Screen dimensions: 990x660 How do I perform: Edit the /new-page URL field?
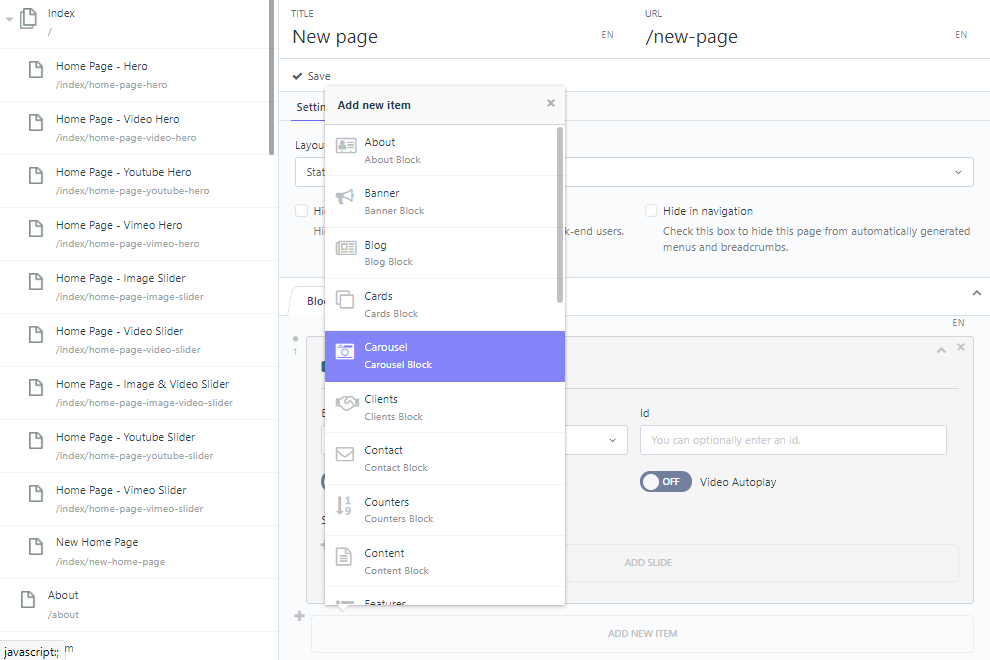[796, 37]
